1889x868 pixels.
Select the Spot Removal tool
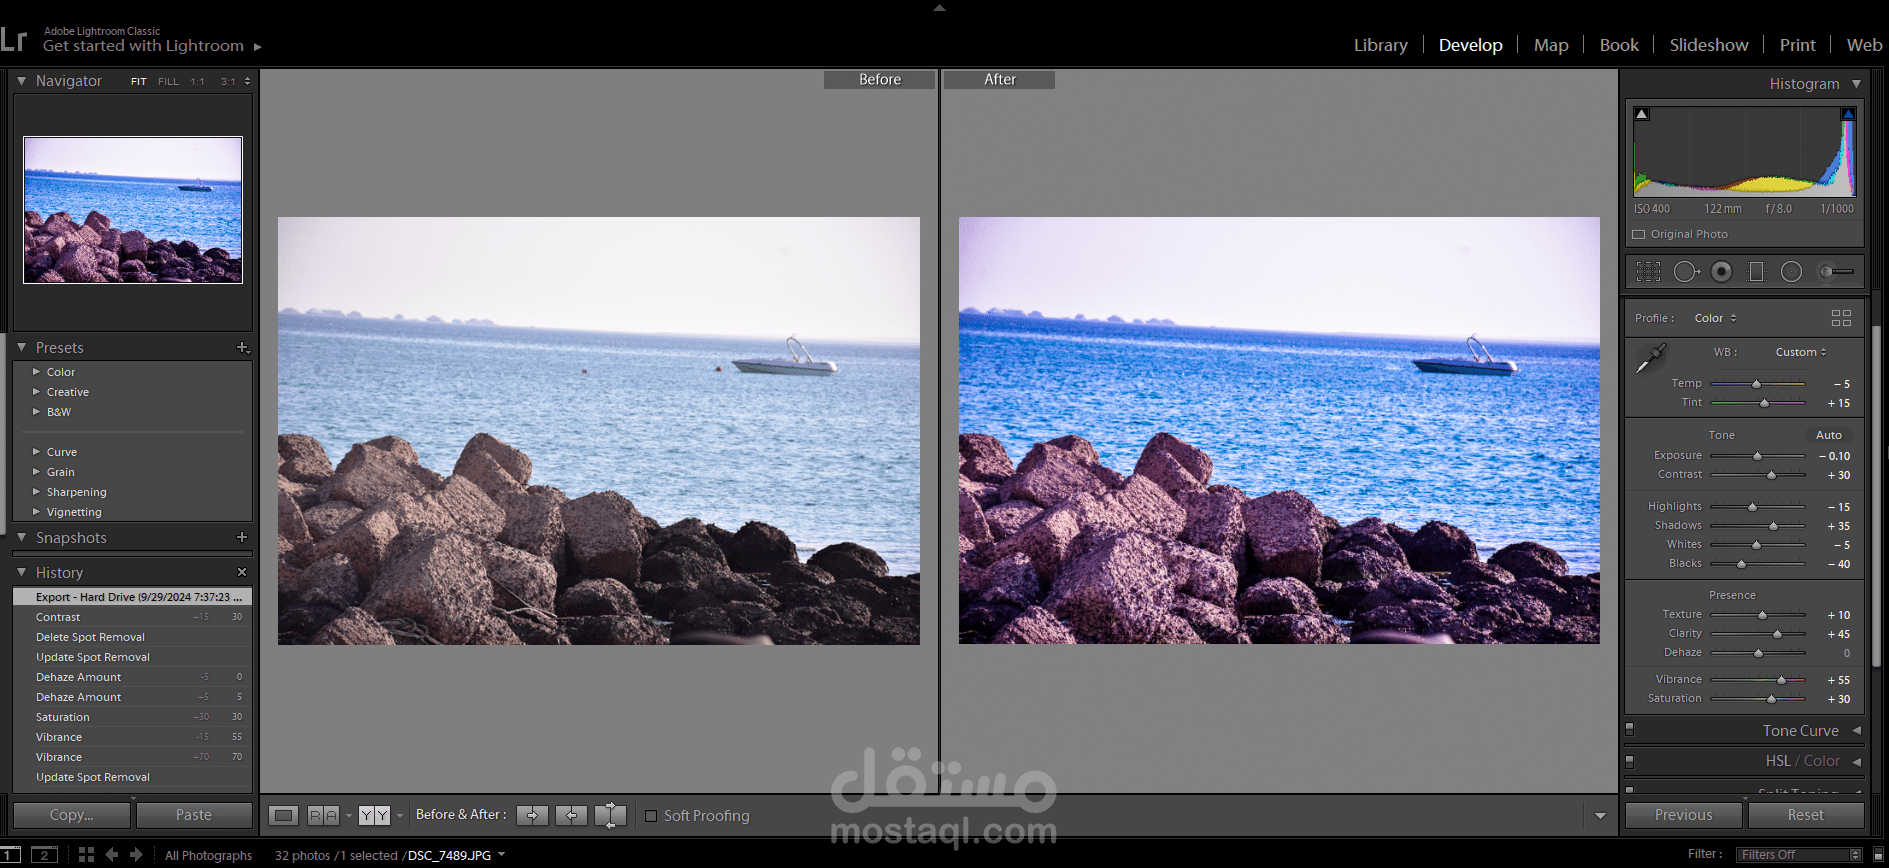[1687, 271]
